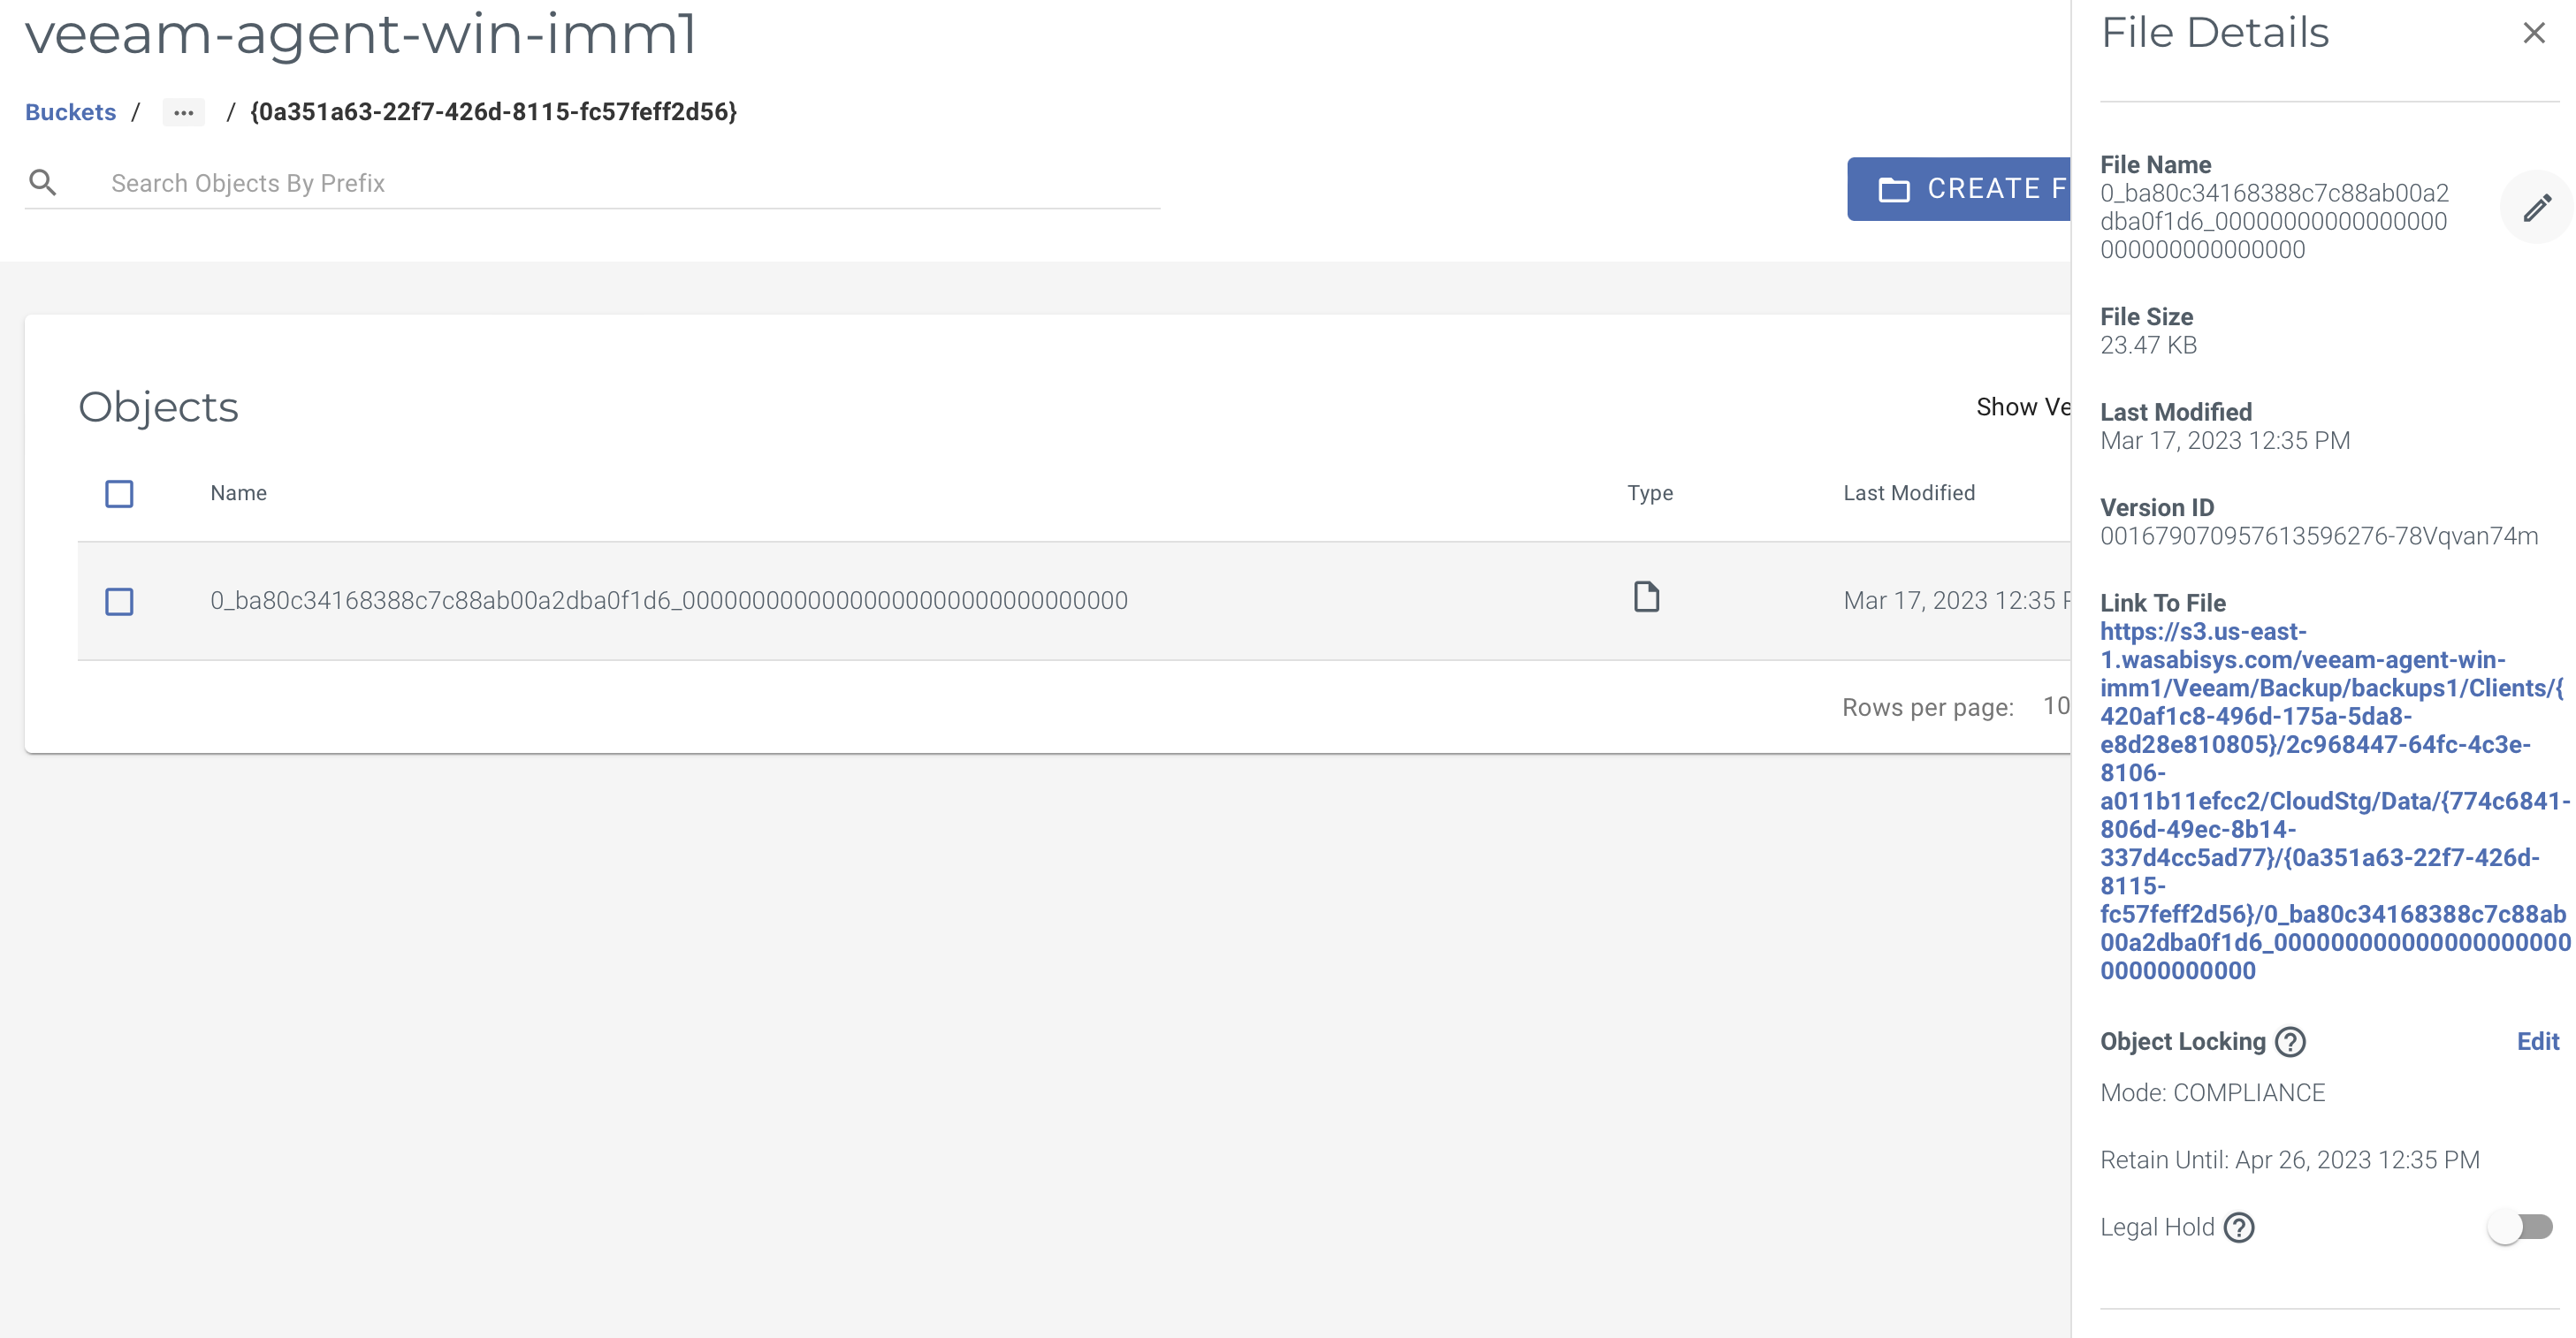The width and height of the screenshot is (2576, 1338).
Task: Expand the collapsed breadcrumb ellipsis
Action: click(x=183, y=112)
